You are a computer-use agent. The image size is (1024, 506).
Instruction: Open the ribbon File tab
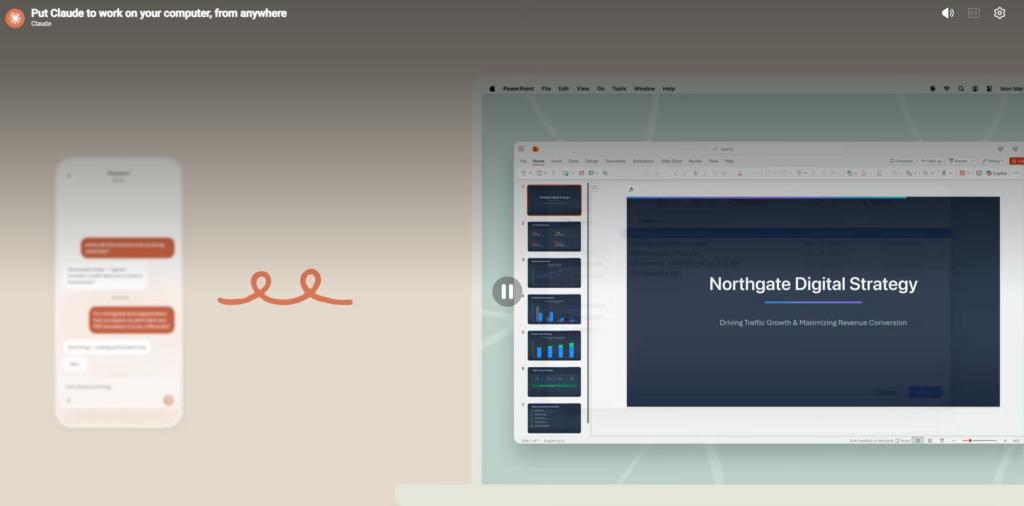[x=523, y=161]
